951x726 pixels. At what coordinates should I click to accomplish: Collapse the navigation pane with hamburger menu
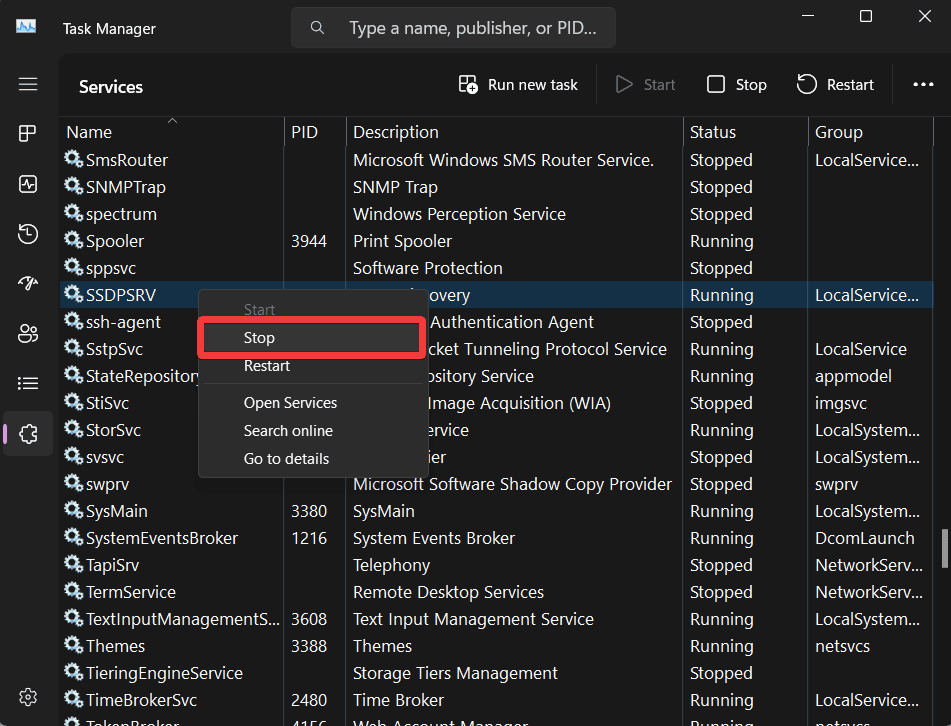coord(27,84)
